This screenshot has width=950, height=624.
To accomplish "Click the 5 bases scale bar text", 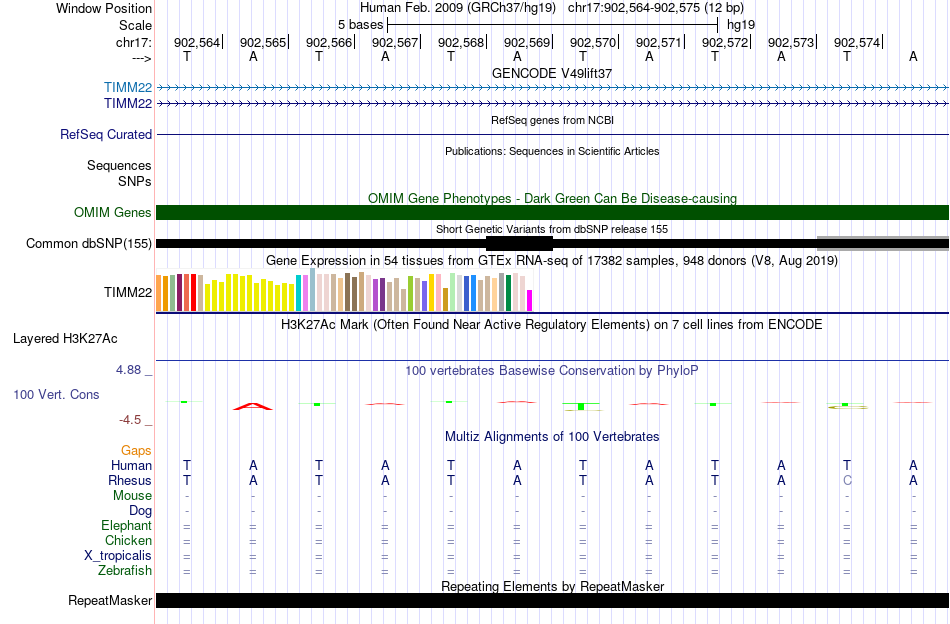I will (360, 25).
